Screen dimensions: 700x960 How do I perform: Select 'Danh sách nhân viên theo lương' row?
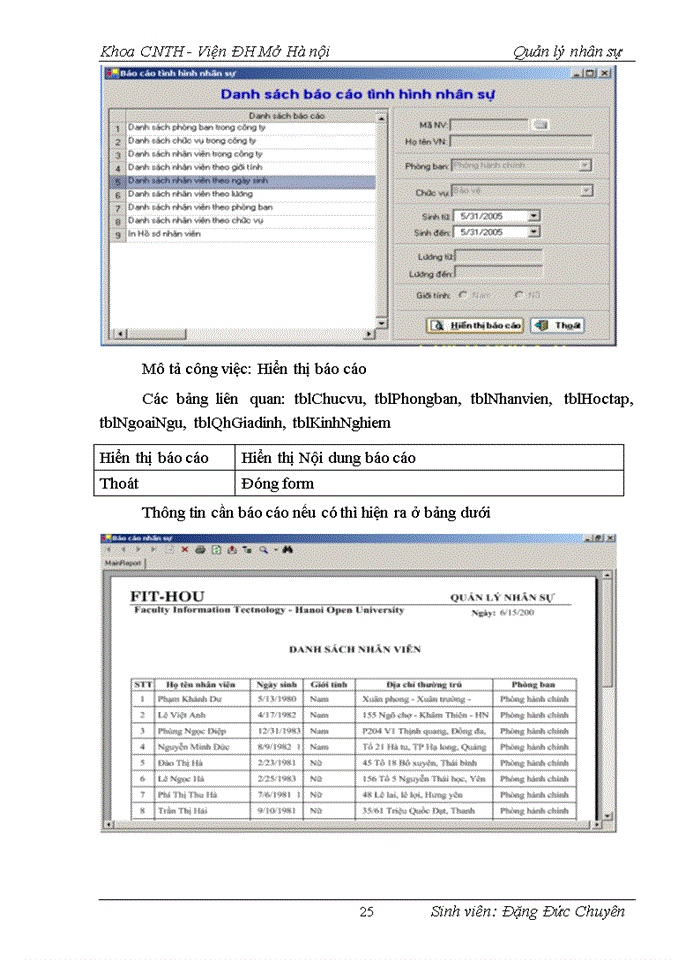click(243, 194)
